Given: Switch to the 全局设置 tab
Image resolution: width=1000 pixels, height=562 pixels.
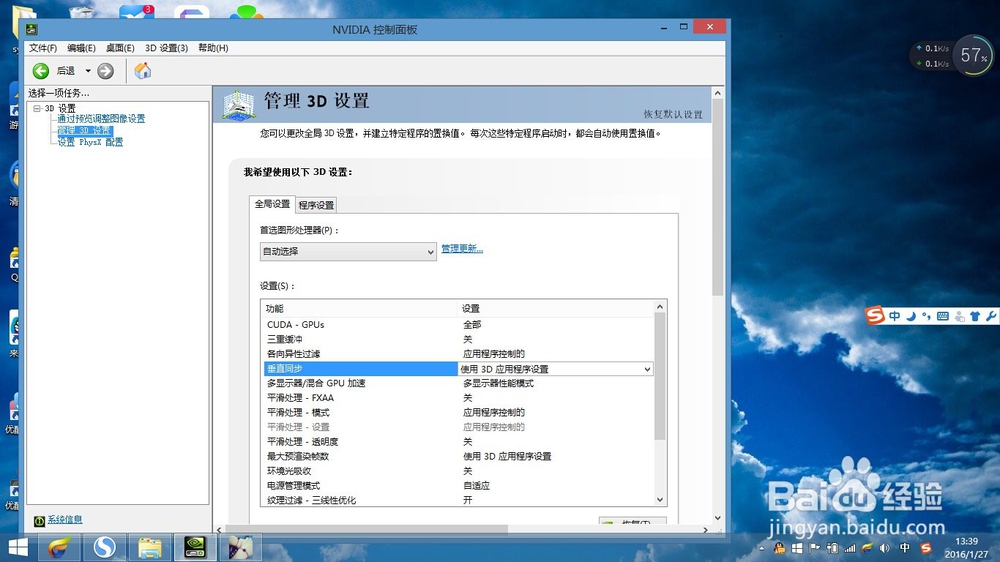Looking at the screenshot, I should tap(272, 204).
